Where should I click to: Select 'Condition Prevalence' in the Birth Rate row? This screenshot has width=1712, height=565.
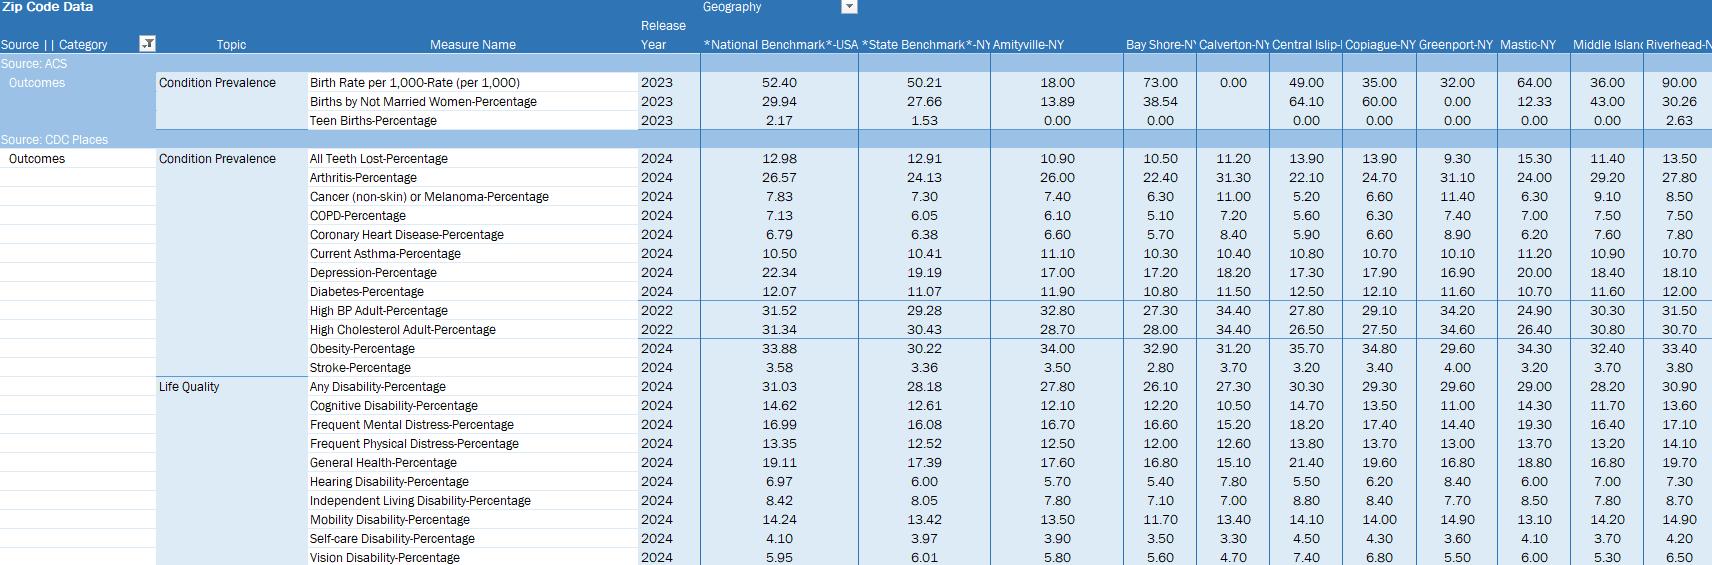pos(217,83)
